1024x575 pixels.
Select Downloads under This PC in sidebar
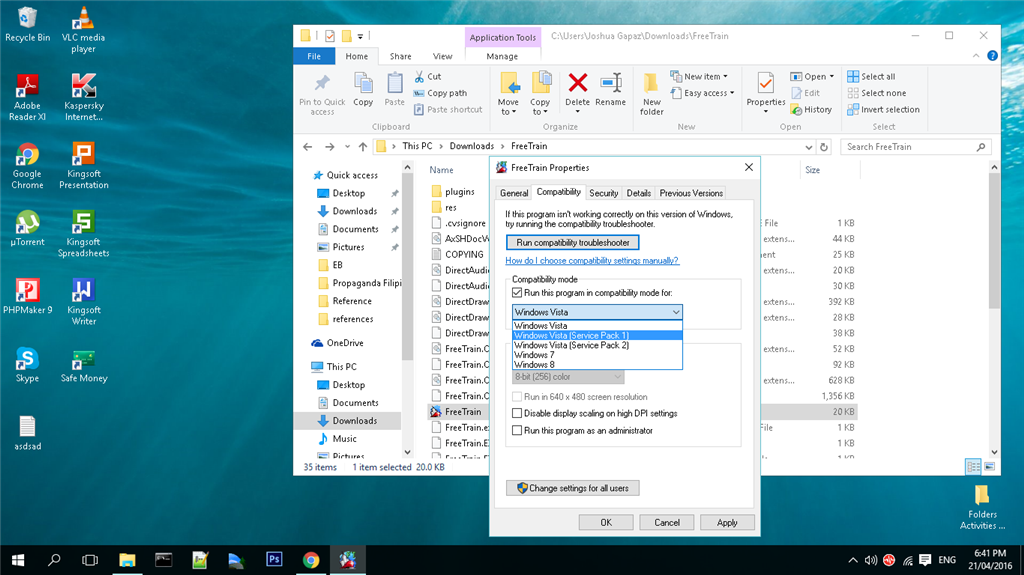(355, 421)
